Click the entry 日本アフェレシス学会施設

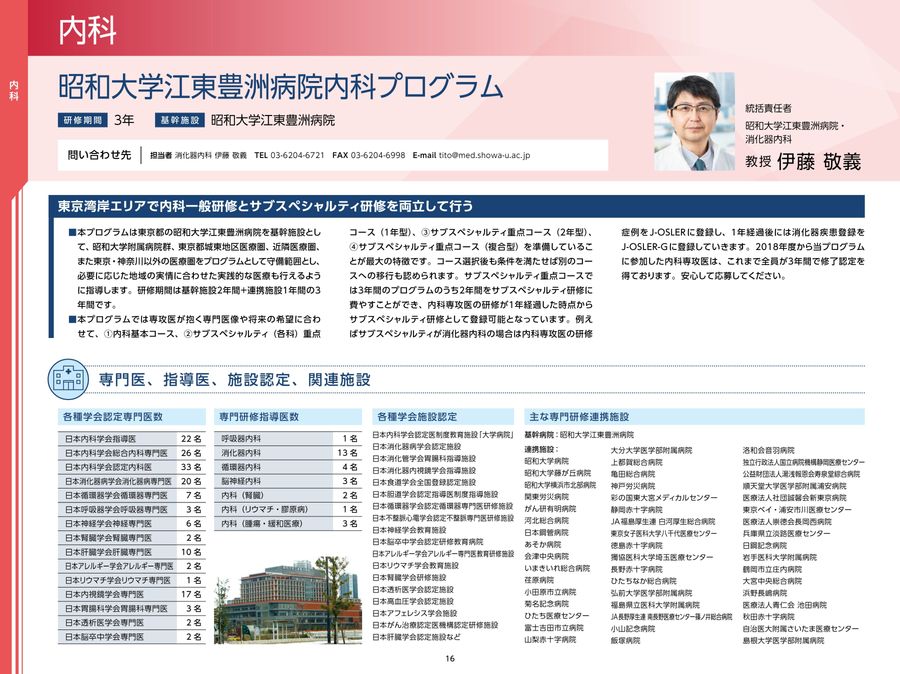pos(415,614)
